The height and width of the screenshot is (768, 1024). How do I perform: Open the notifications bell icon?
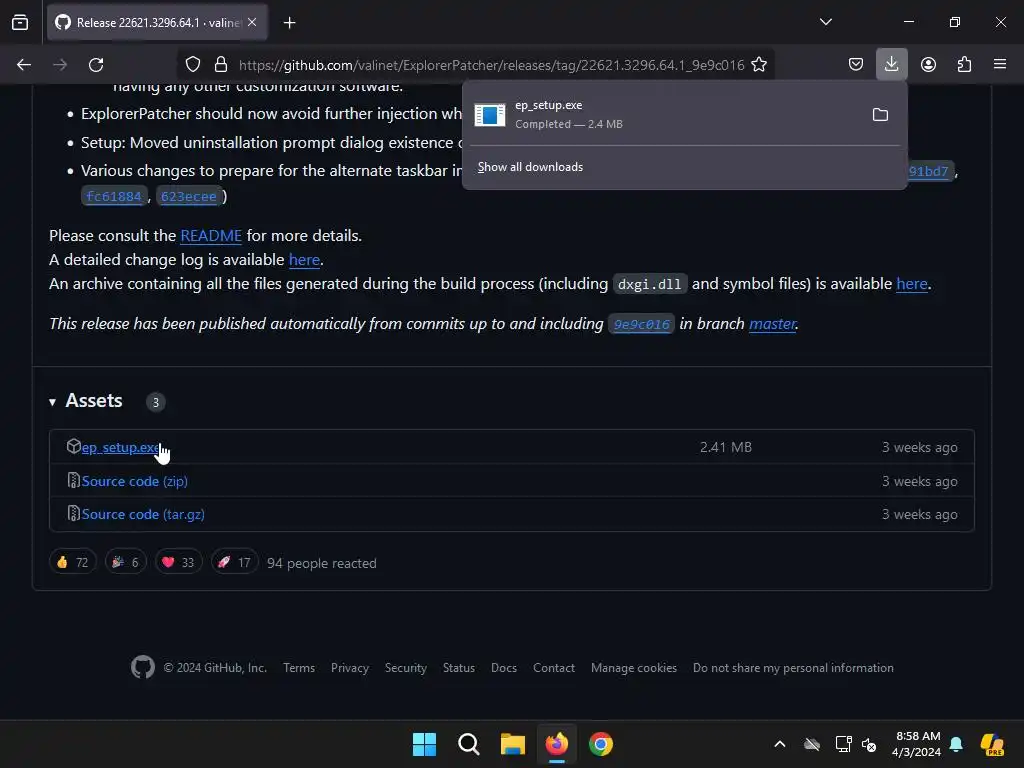pos(956,744)
